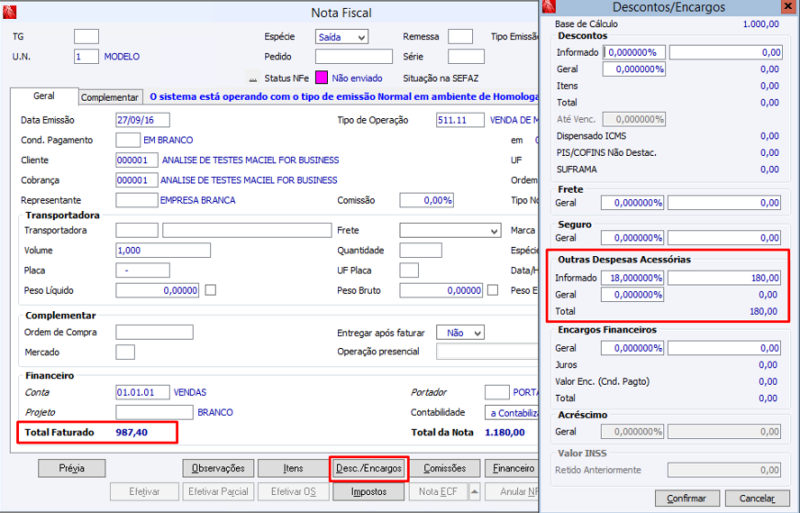
Task: Click the Total Faturado value 987,40
Action: point(132,433)
